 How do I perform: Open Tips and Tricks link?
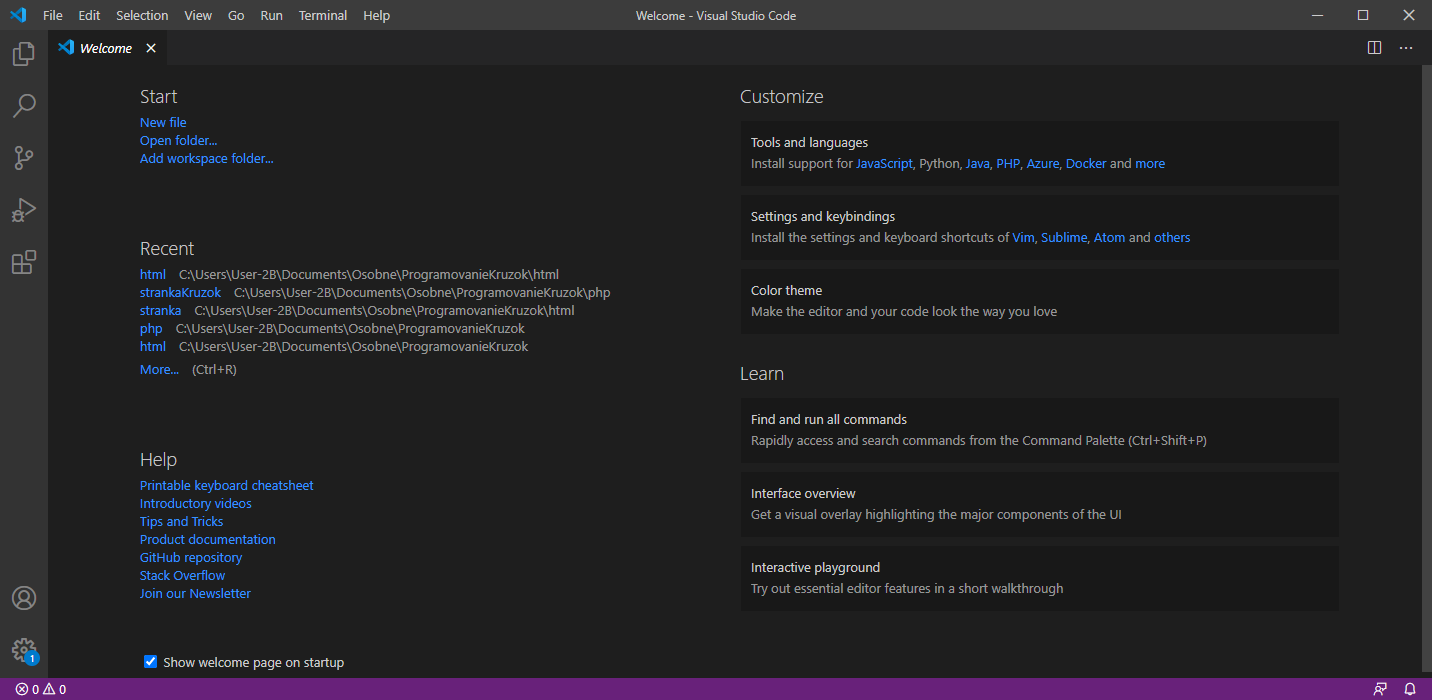(181, 522)
